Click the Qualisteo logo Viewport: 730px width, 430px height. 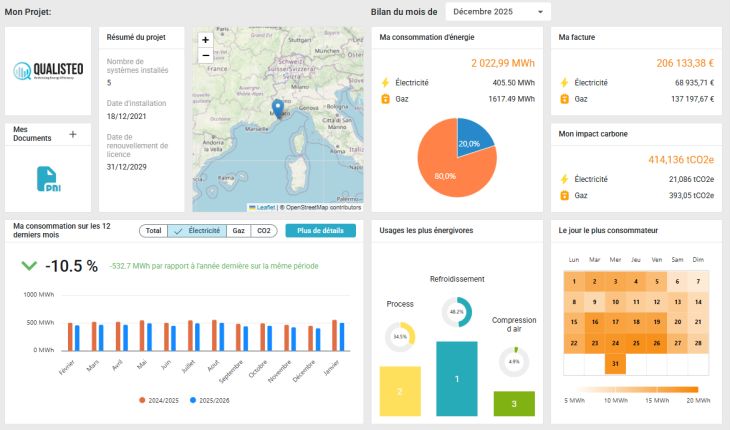48,71
